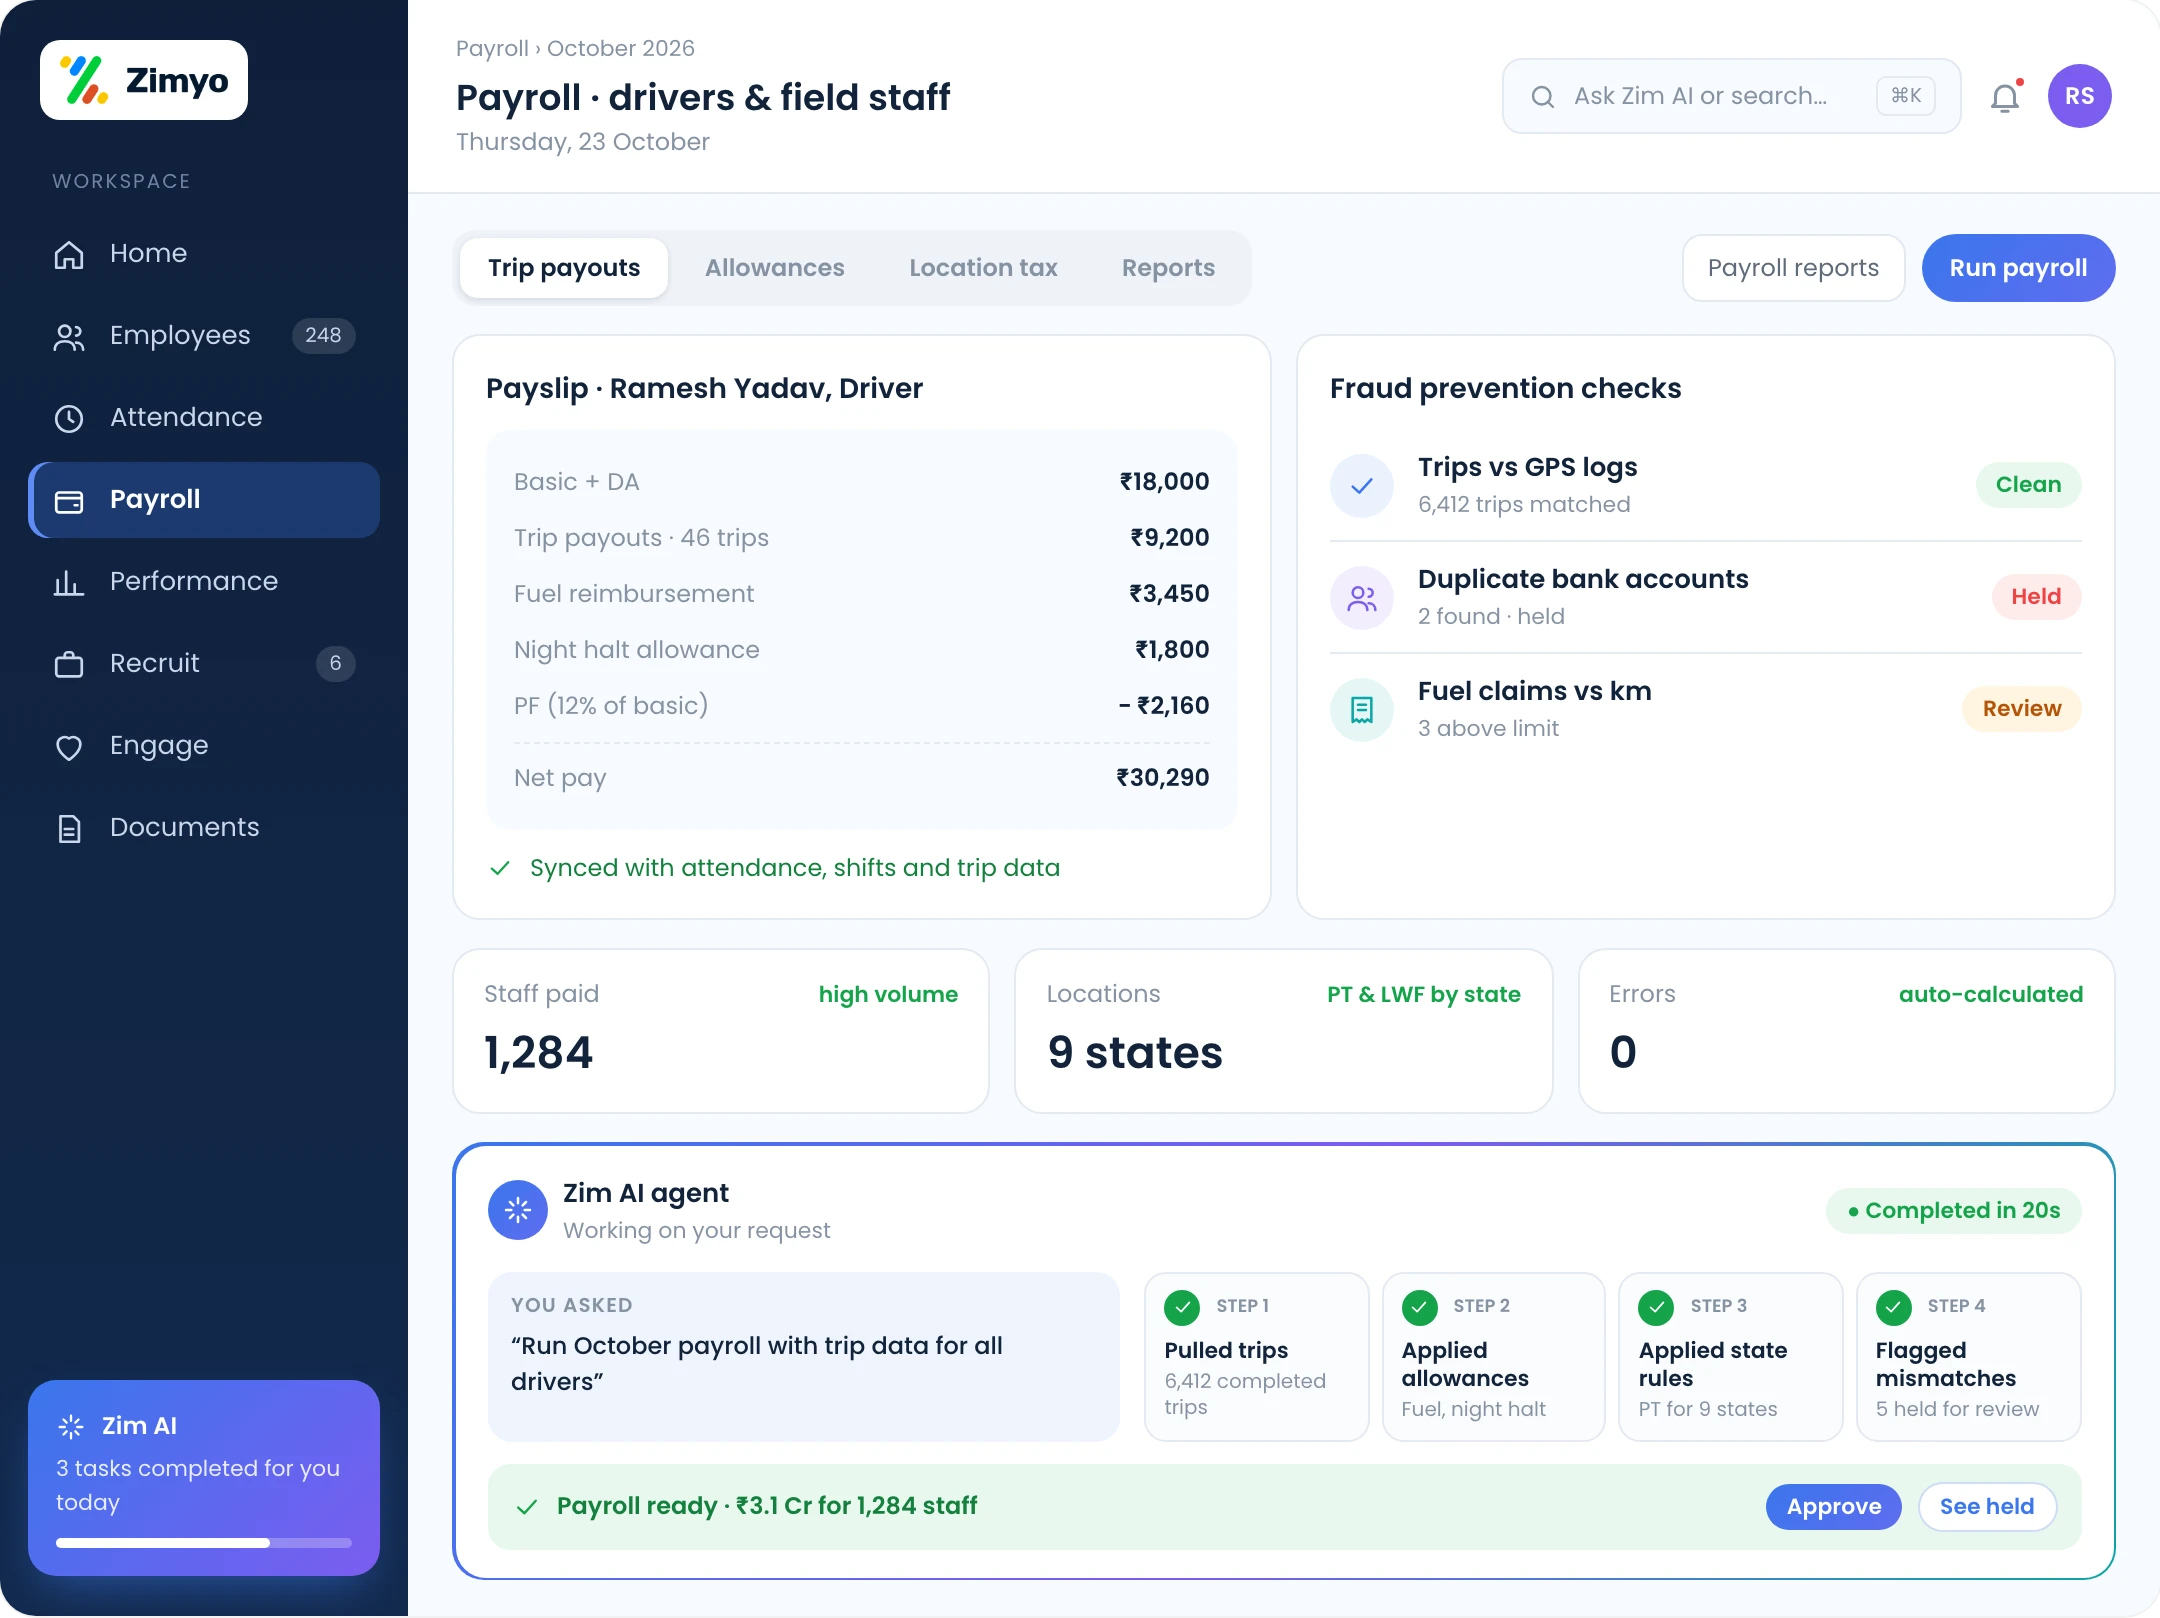Viewport: 2160px width, 1618px height.
Task: Click Step 2 green check icon
Action: pyautogui.click(x=1419, y=1306)
